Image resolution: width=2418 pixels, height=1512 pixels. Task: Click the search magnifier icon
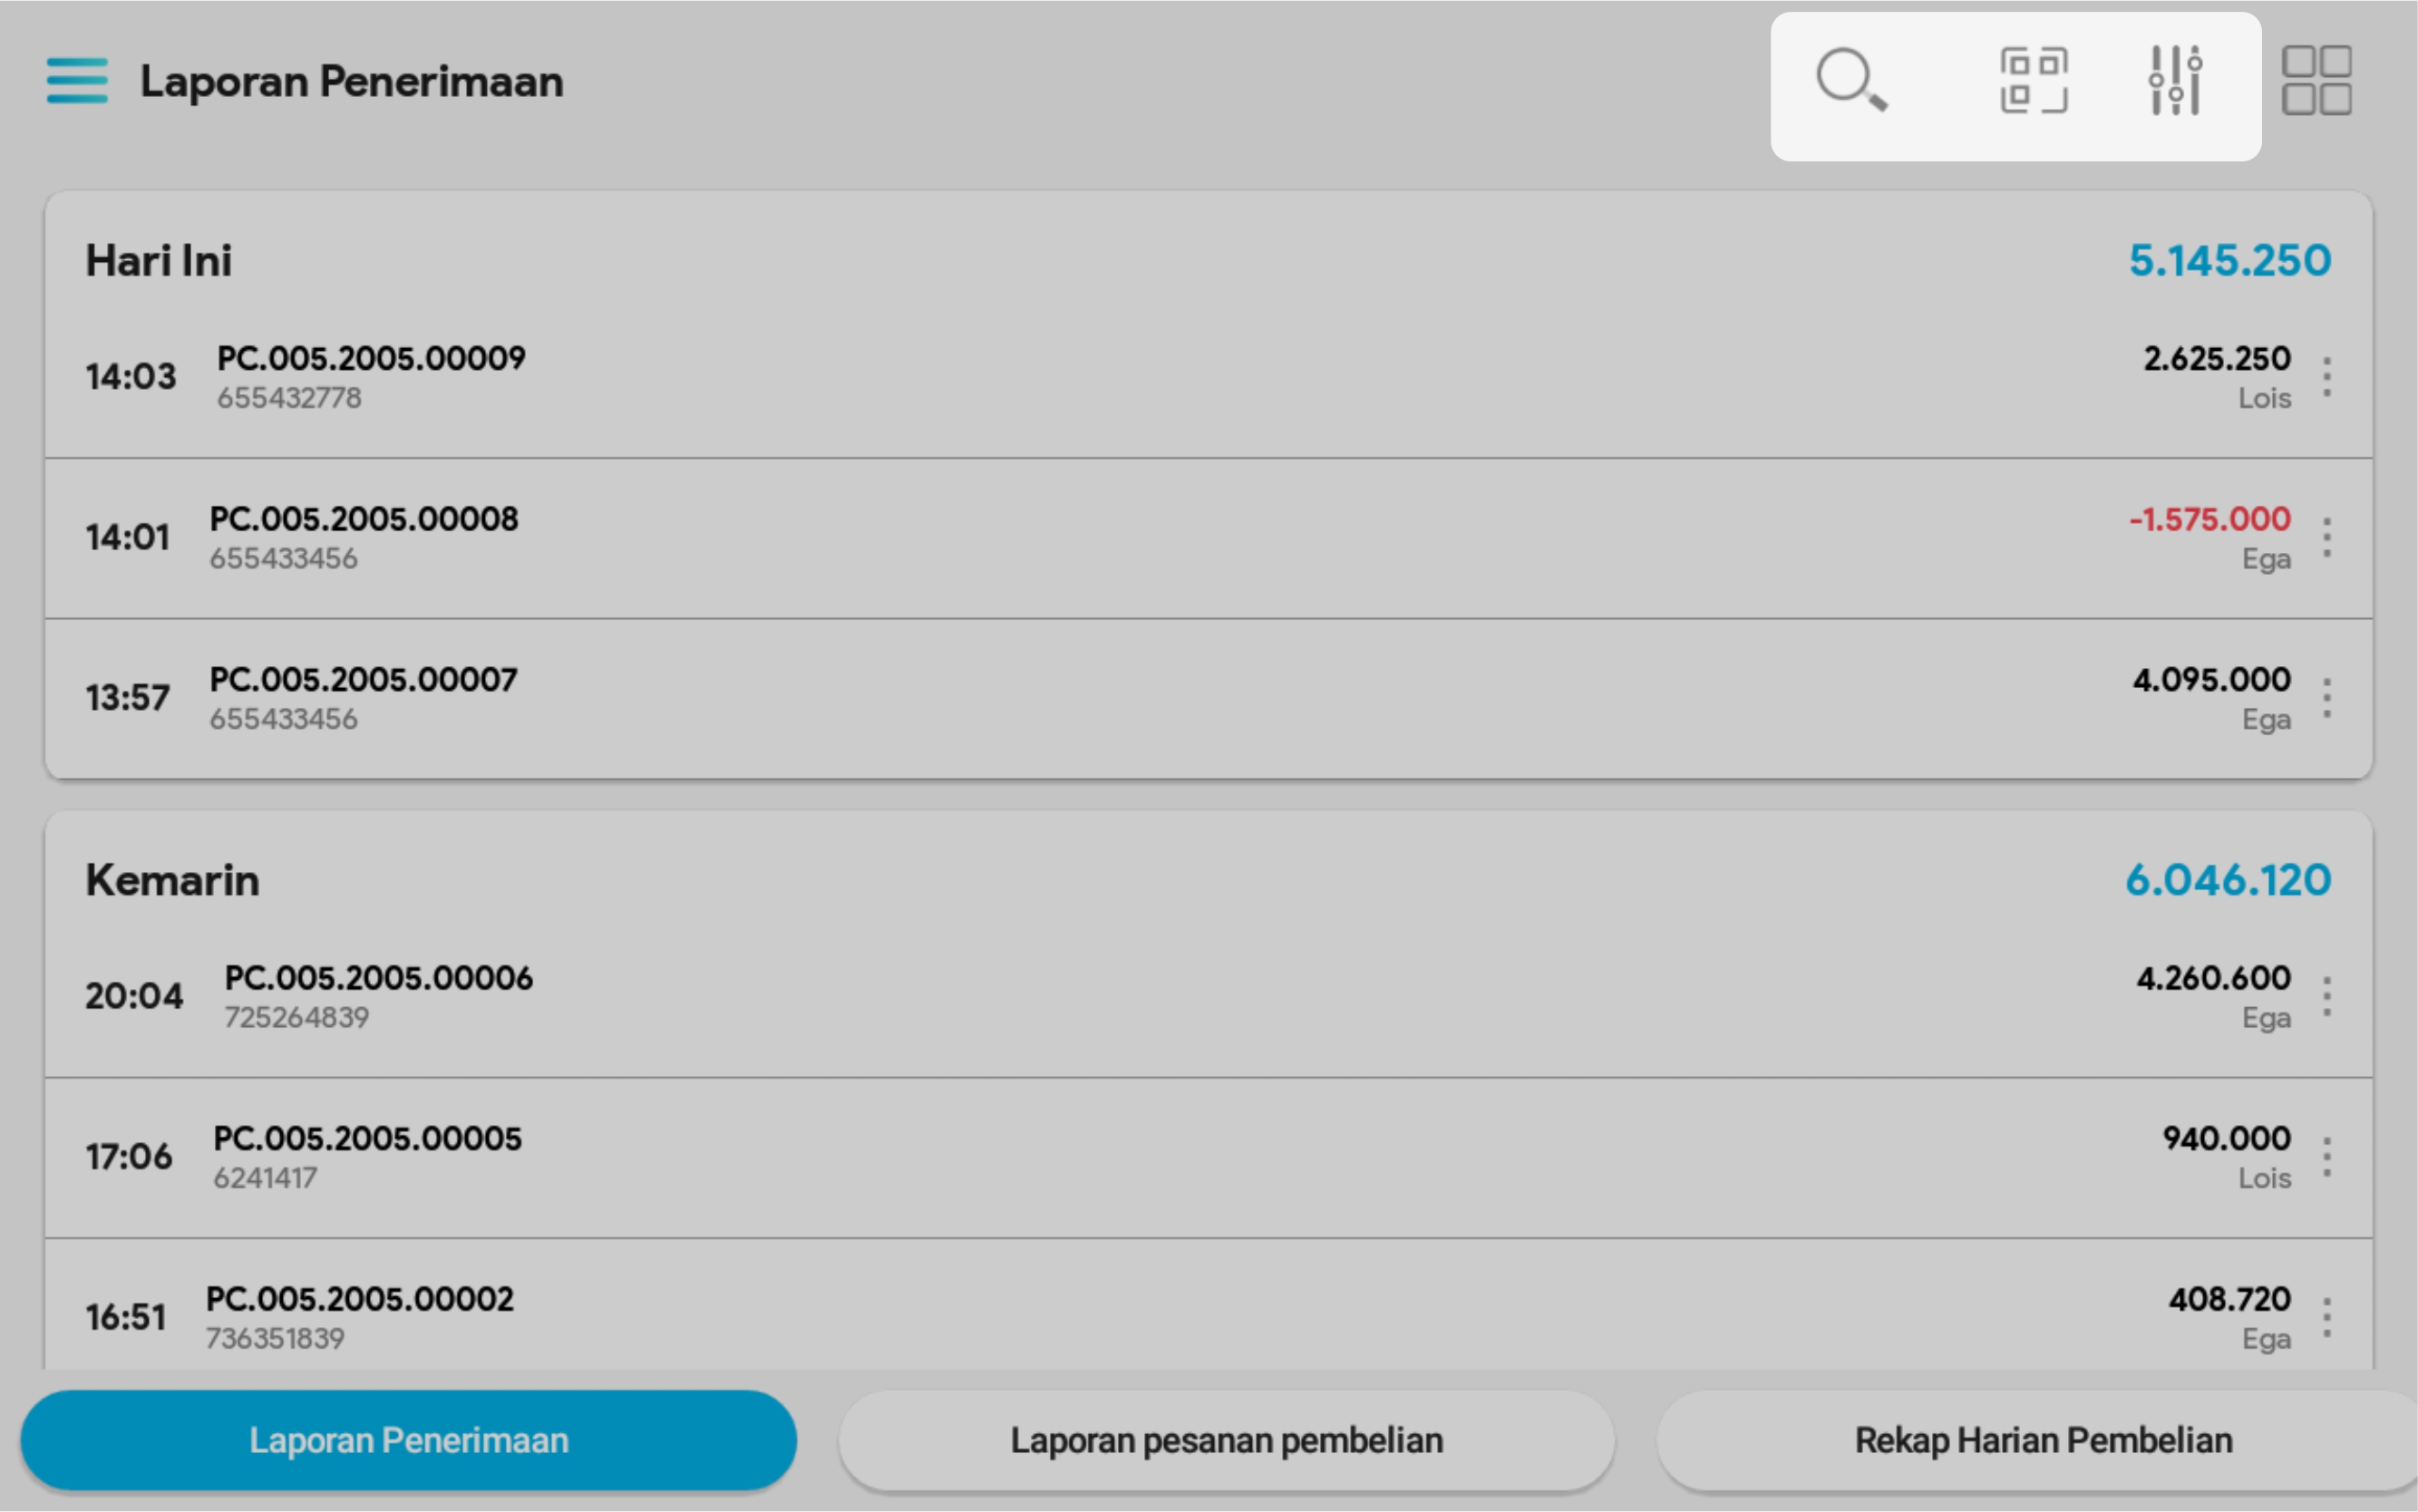tap(1850, 80)
